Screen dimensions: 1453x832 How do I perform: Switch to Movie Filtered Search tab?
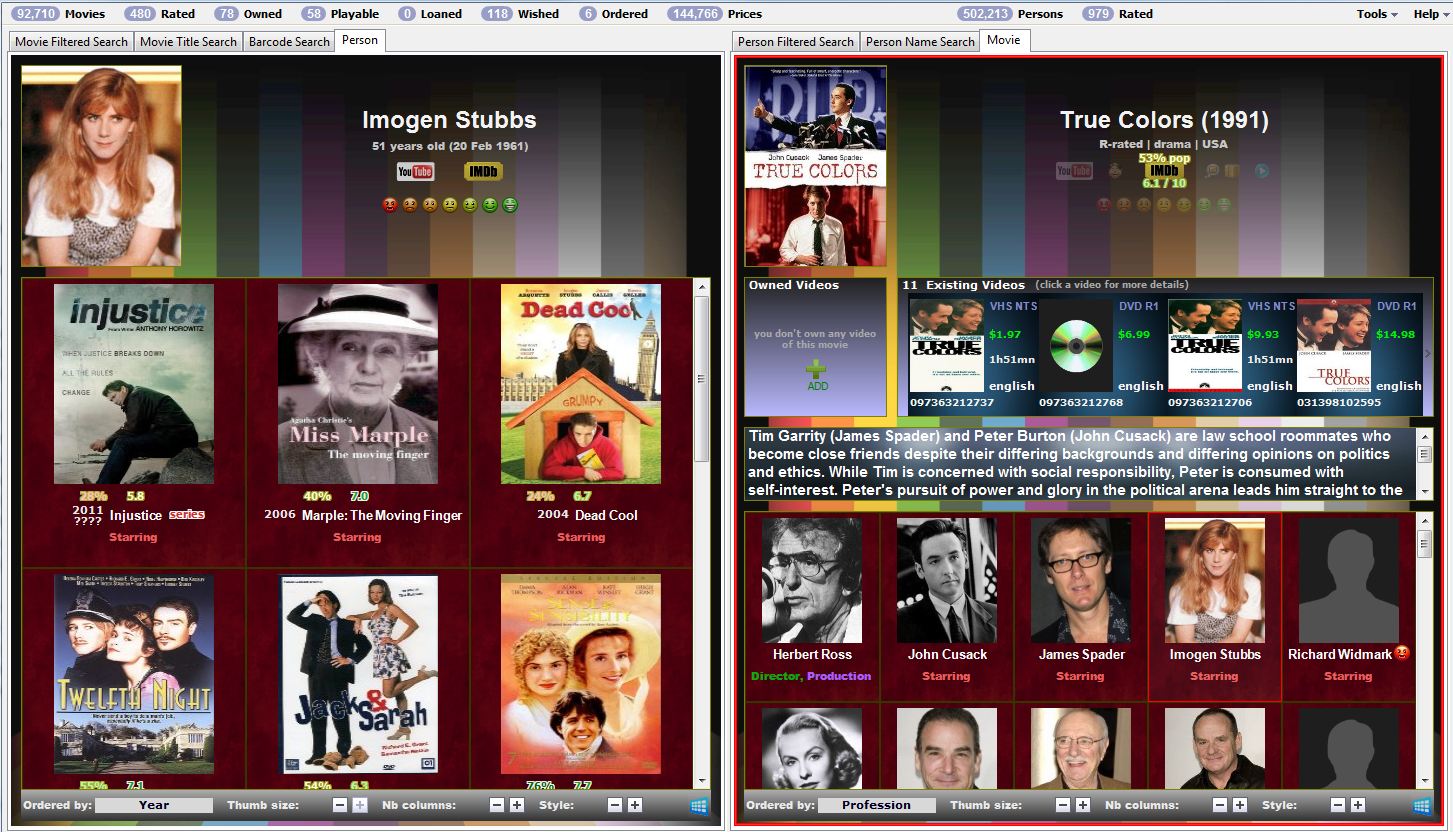71,41
